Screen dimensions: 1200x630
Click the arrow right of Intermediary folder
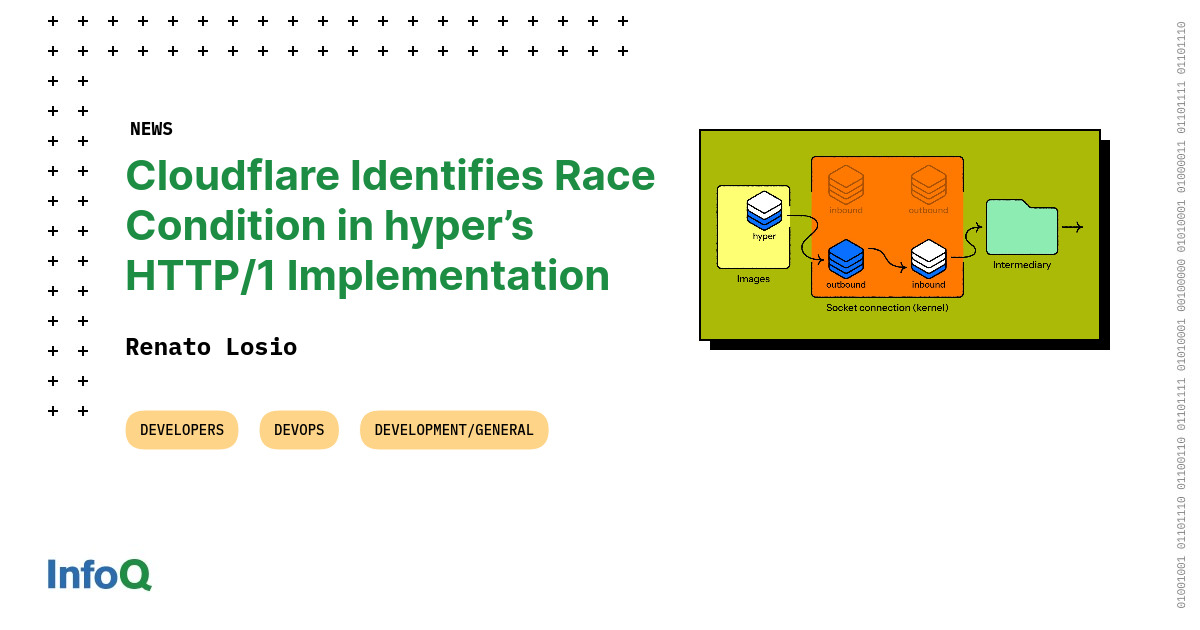pos(1072,227)
